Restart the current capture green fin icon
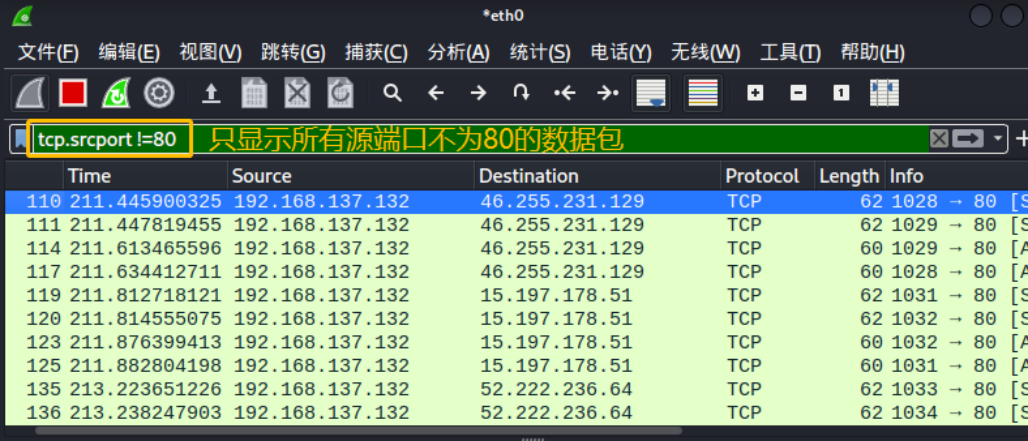 [x=115, y=93]
